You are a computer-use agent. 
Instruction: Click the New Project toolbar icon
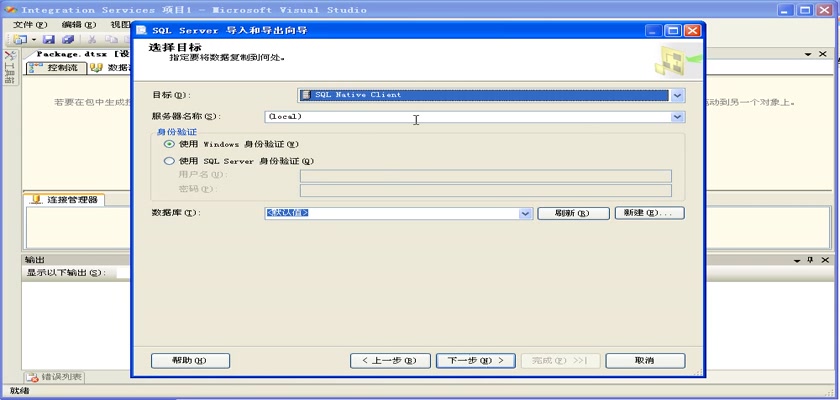pyautogui.click(x=20, y=40)
